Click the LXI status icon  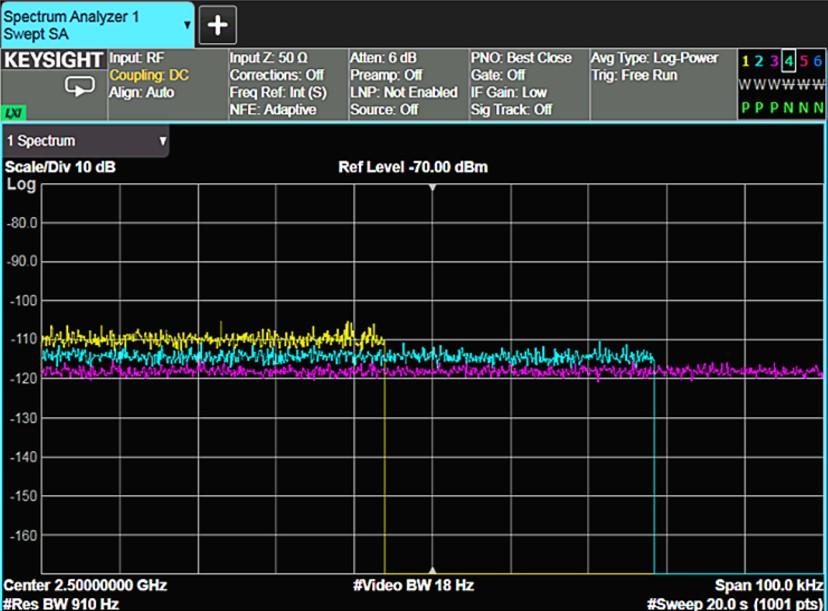click(x=14, y=112)
